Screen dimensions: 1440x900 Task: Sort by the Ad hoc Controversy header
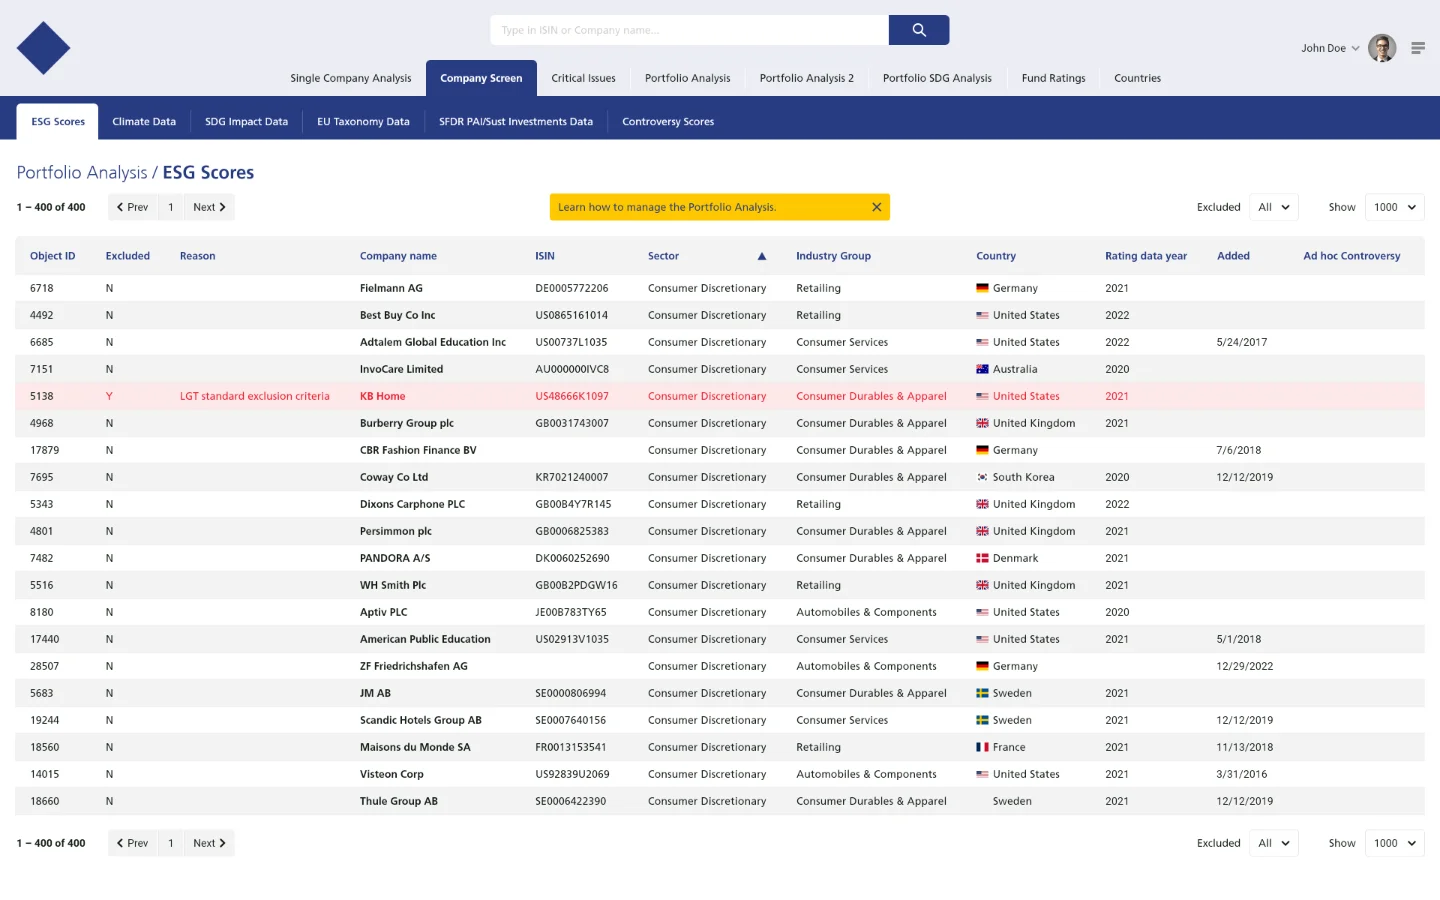click(x=1352, y=256)
